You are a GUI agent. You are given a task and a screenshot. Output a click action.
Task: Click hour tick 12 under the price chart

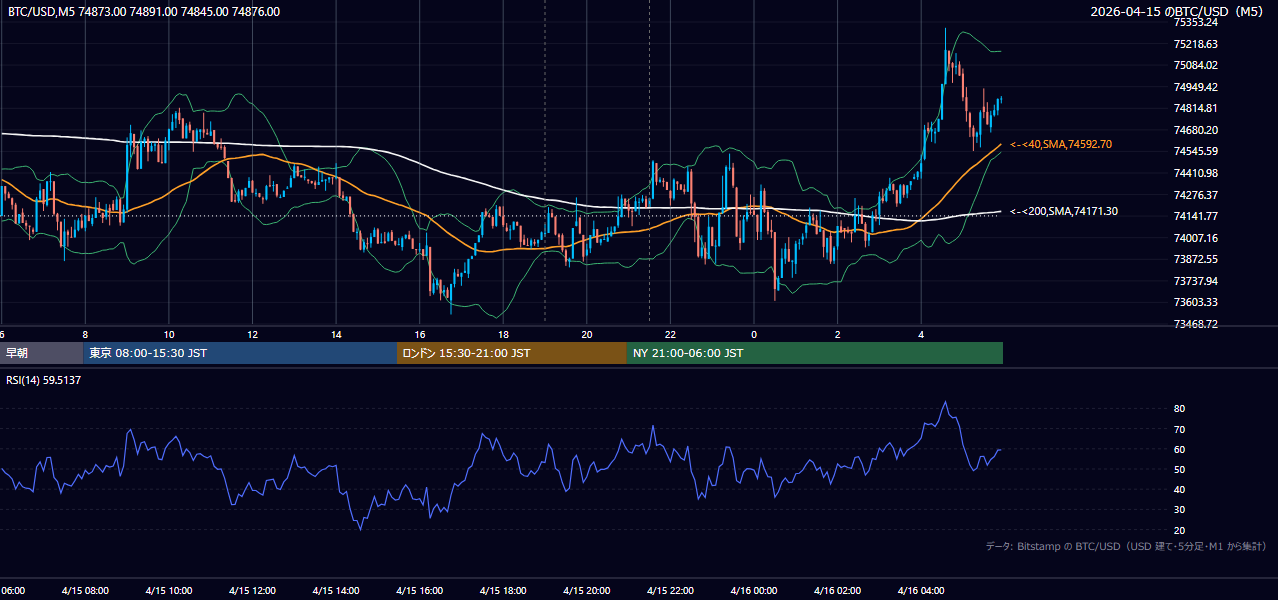[252, 334]
